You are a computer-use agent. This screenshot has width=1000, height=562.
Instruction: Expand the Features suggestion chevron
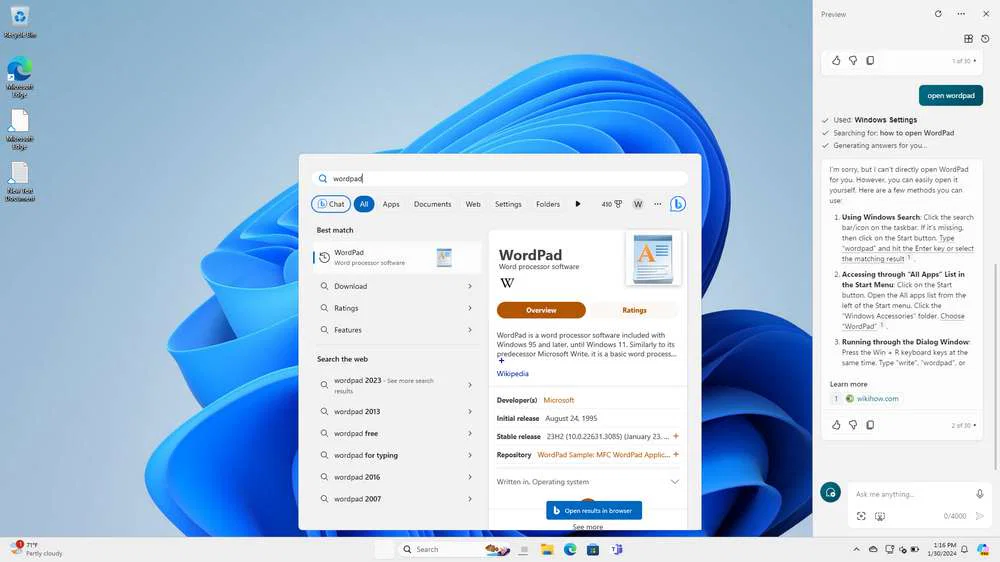pyautogui.click(x=470, y=330)
